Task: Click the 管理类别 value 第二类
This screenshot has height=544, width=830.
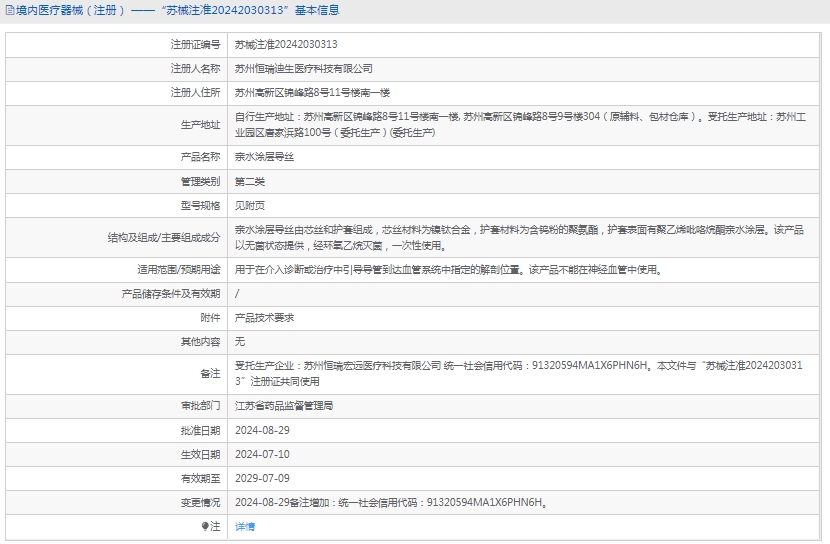Action: click(250, 181)
